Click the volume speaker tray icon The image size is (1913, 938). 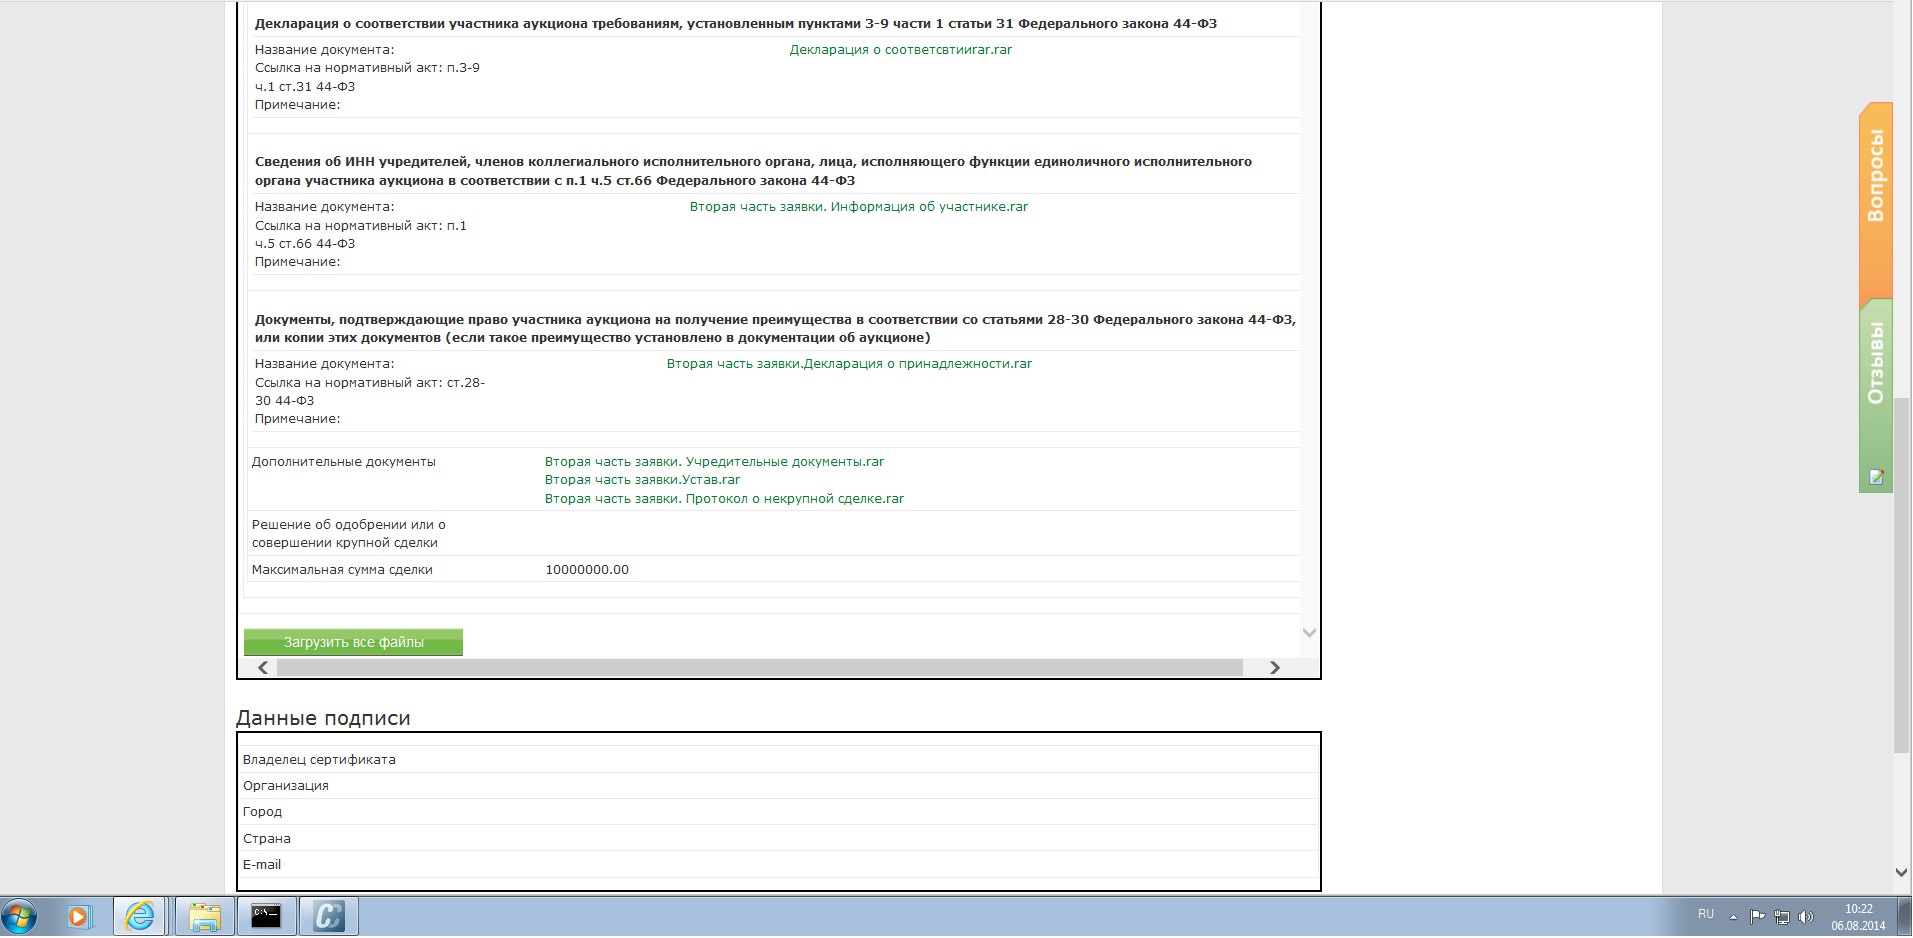coord(1805,917)
